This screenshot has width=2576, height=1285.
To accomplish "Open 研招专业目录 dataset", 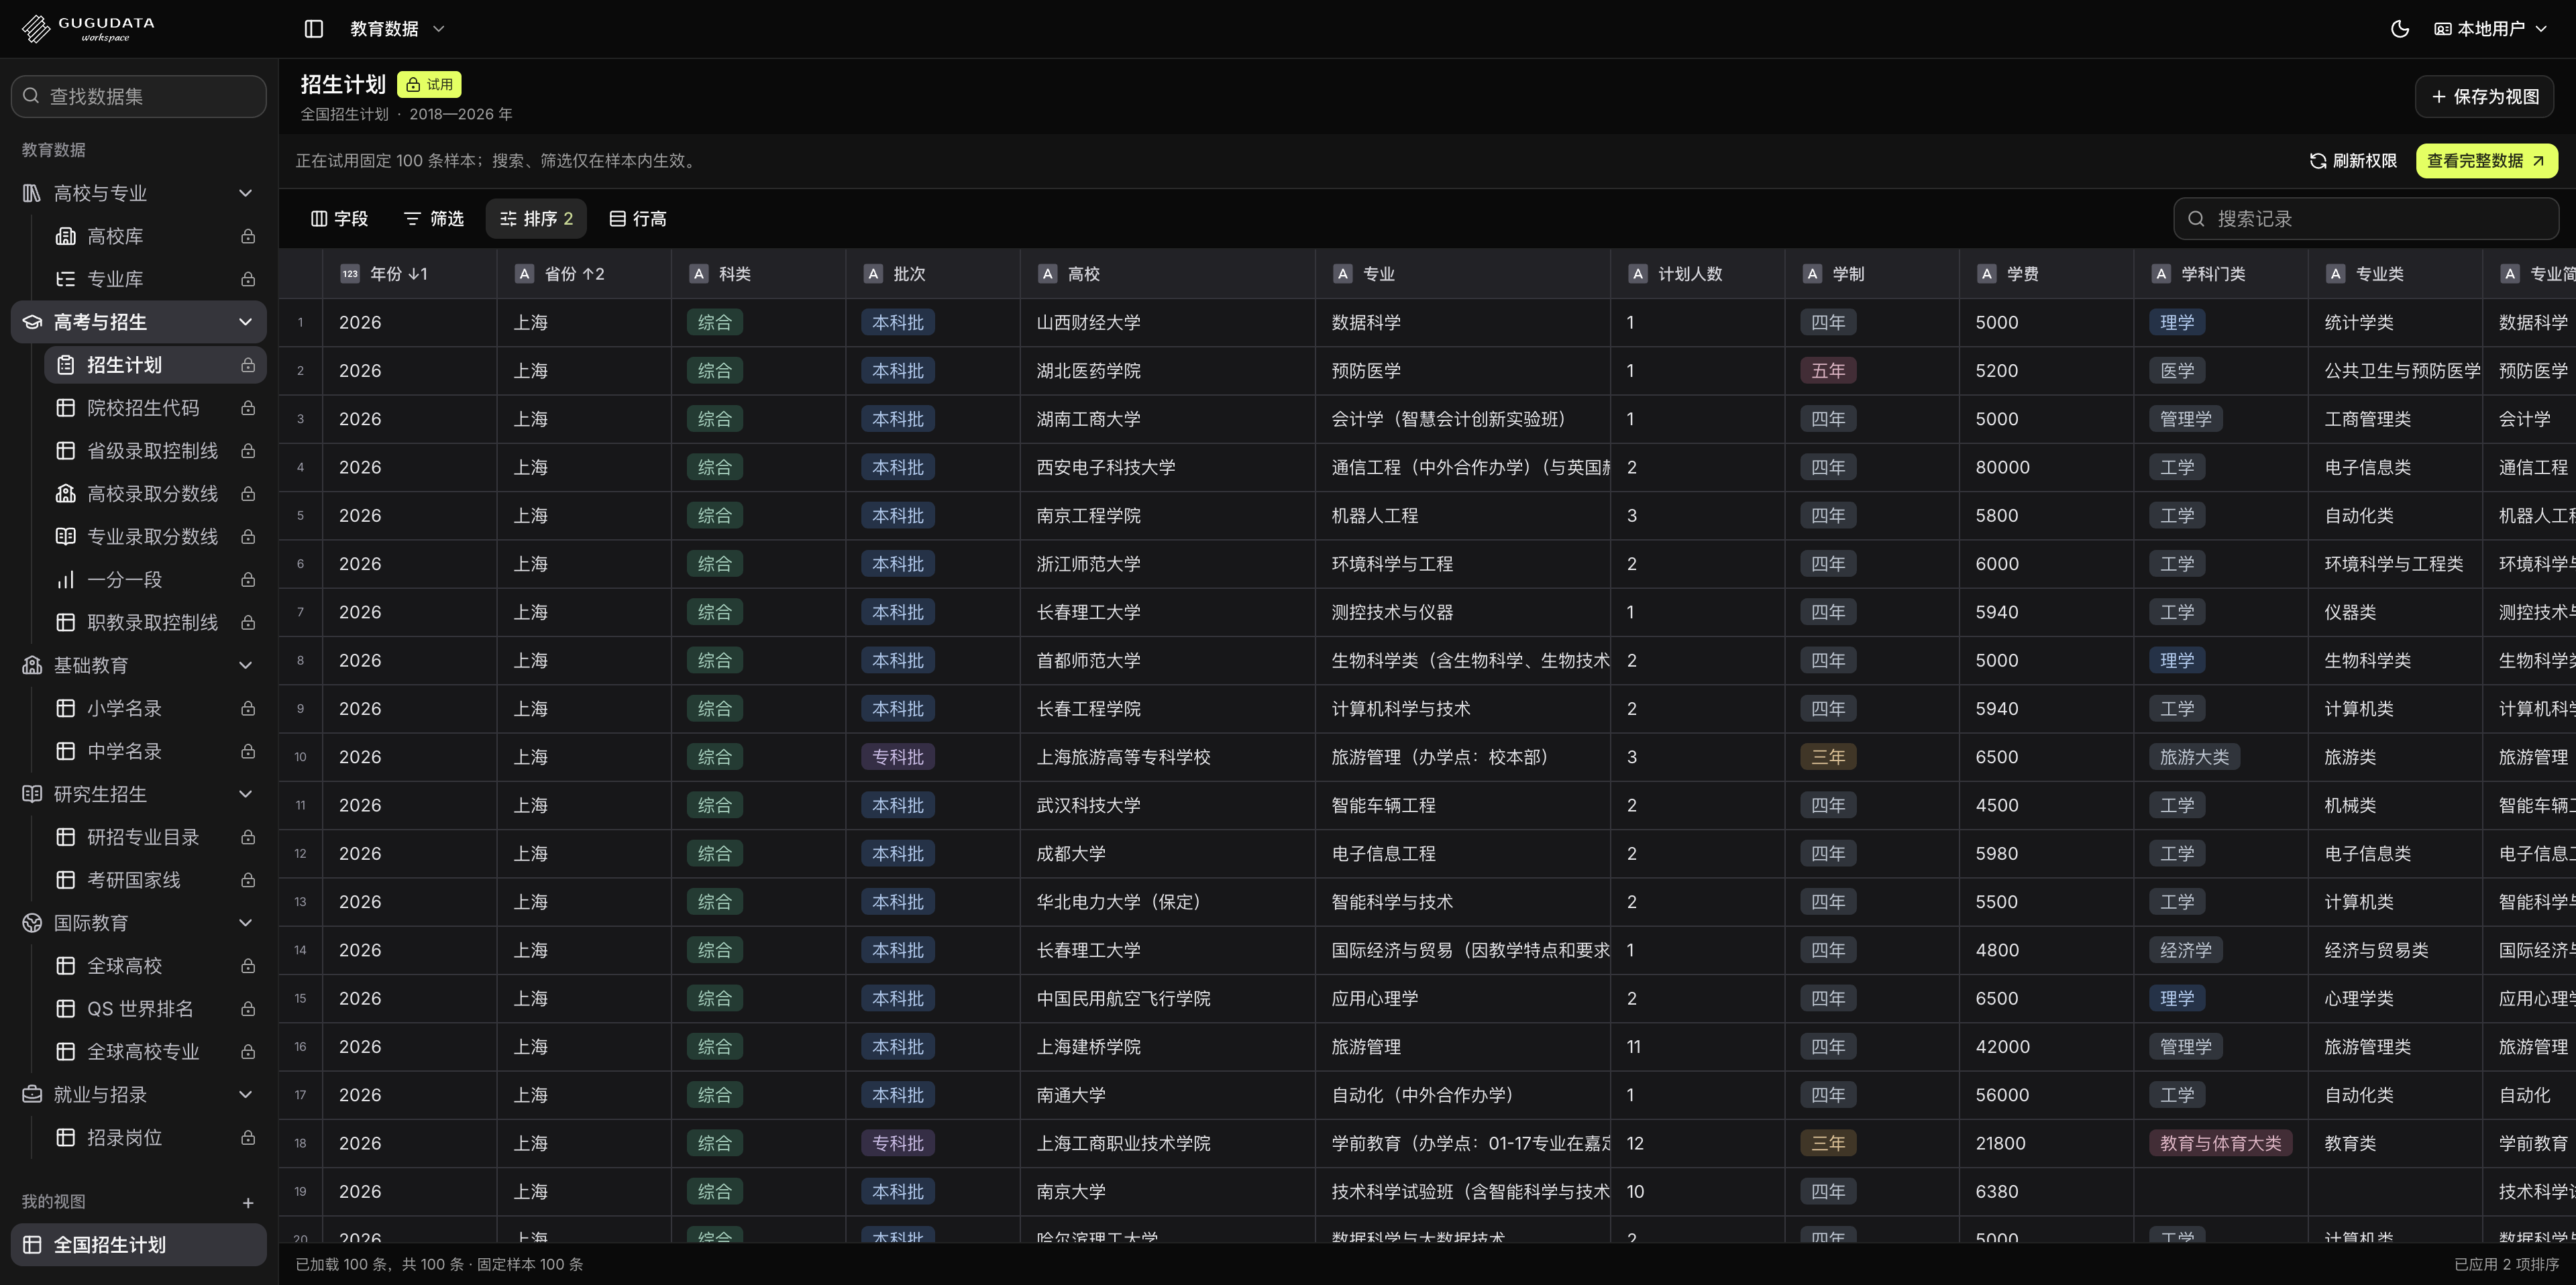I will [155, 837].
